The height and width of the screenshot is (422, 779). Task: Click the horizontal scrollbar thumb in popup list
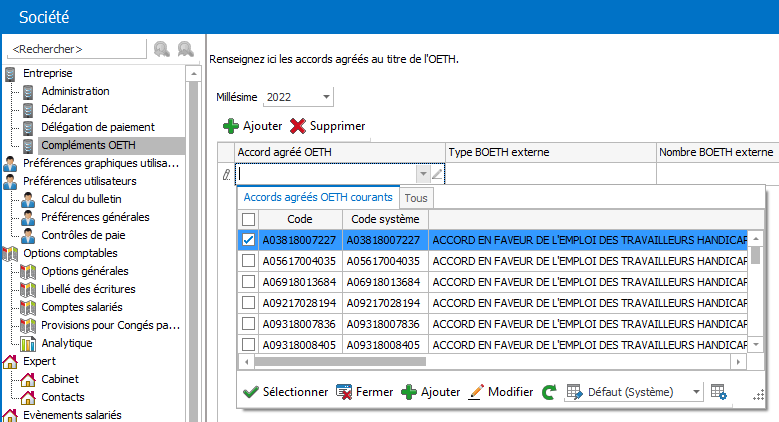click(x=340, y=362)
